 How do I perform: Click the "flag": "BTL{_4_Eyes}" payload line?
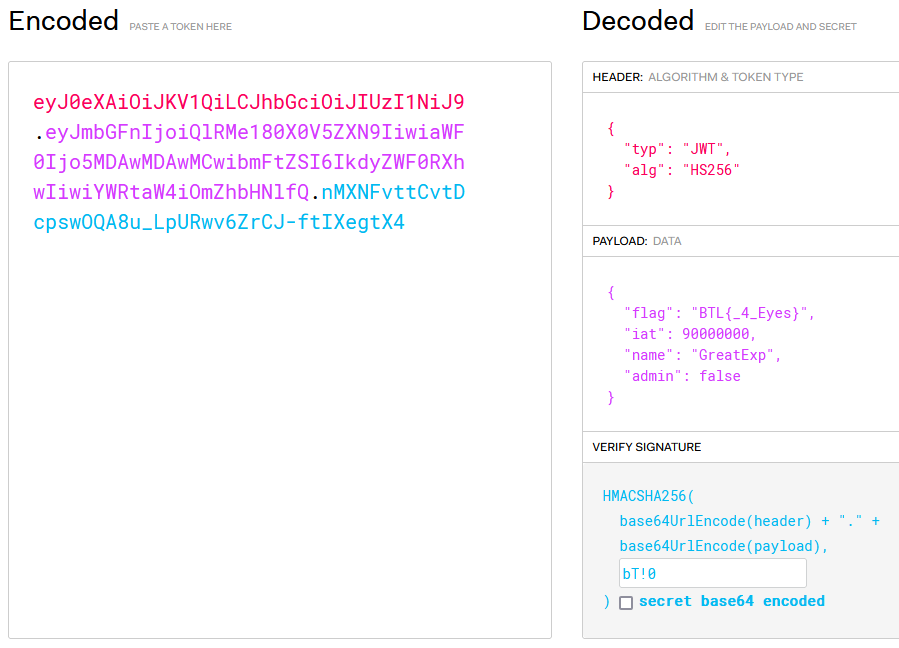click(719, 313)
